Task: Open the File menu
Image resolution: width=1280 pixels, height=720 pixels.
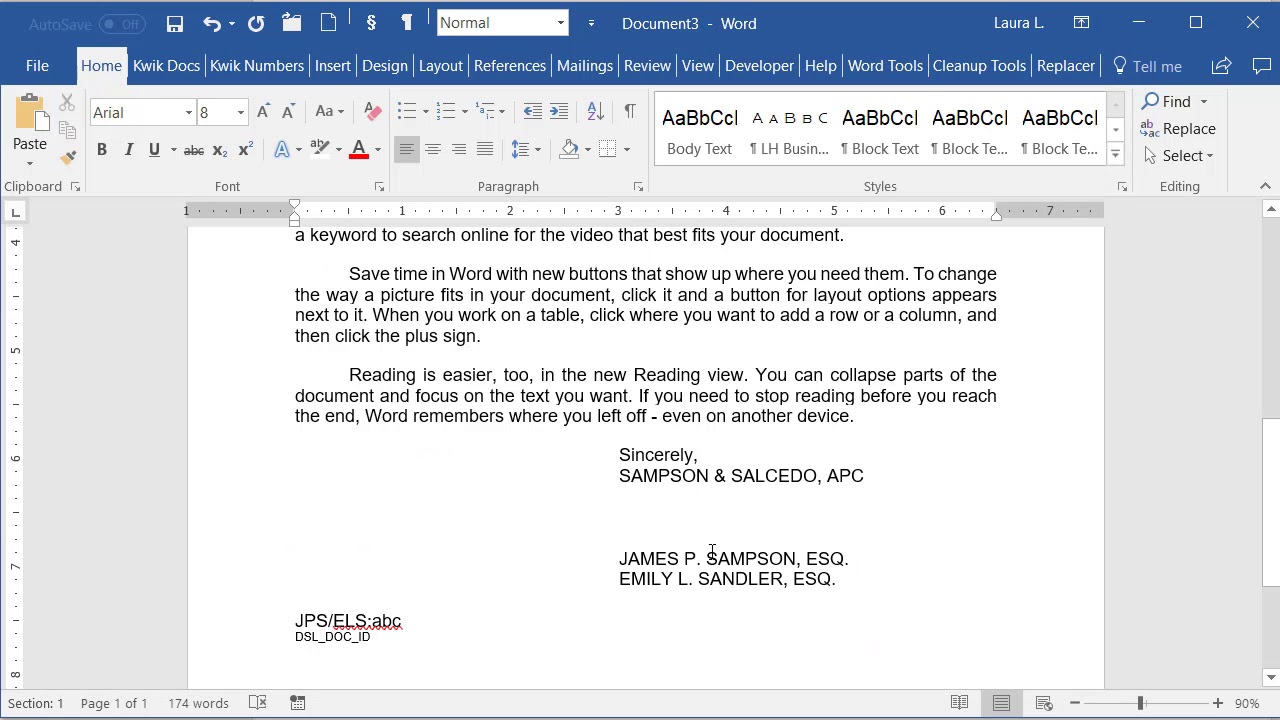Action: (37, 66)
